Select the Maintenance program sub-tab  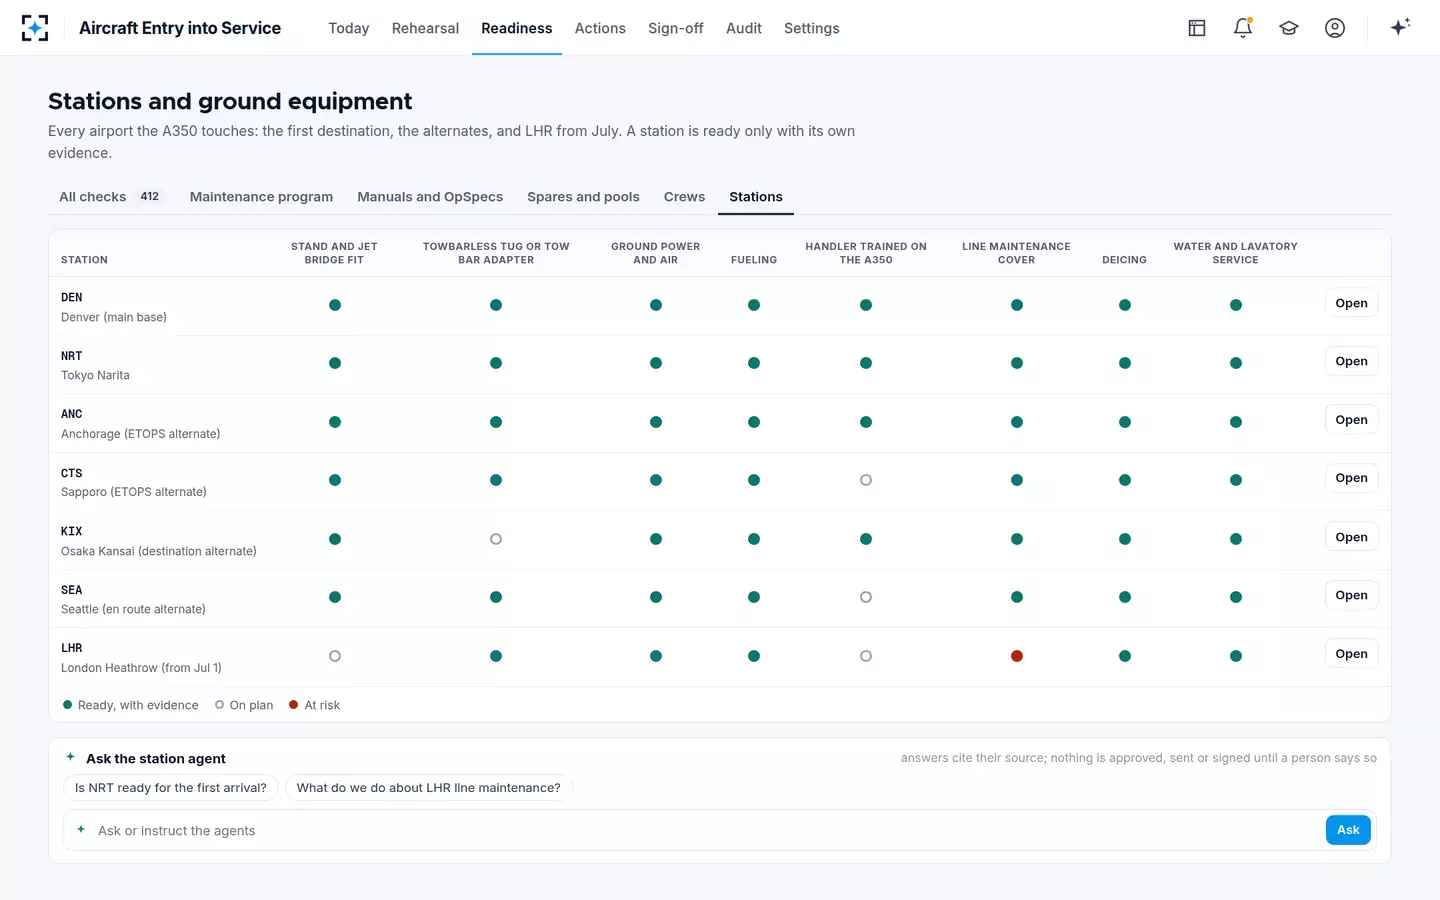[x=261, y=197]
